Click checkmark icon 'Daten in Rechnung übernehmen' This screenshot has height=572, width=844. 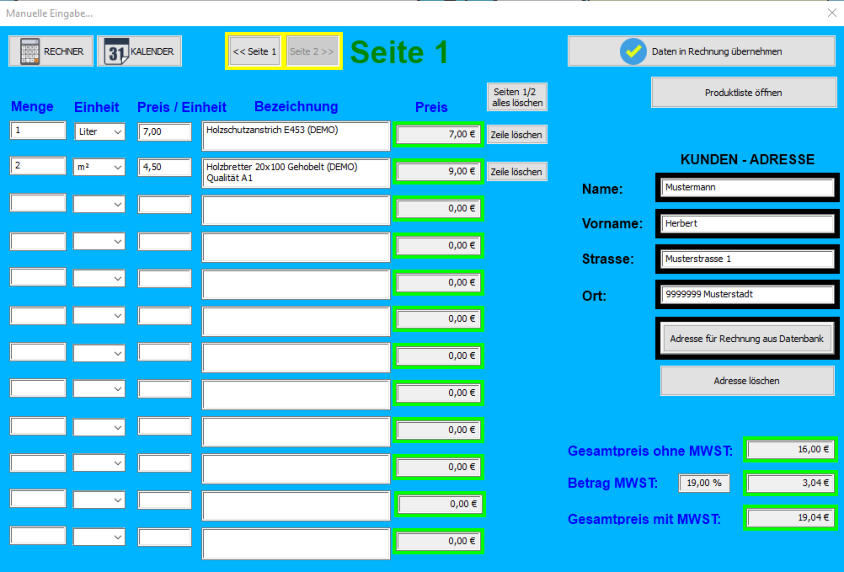pos(632,52)
